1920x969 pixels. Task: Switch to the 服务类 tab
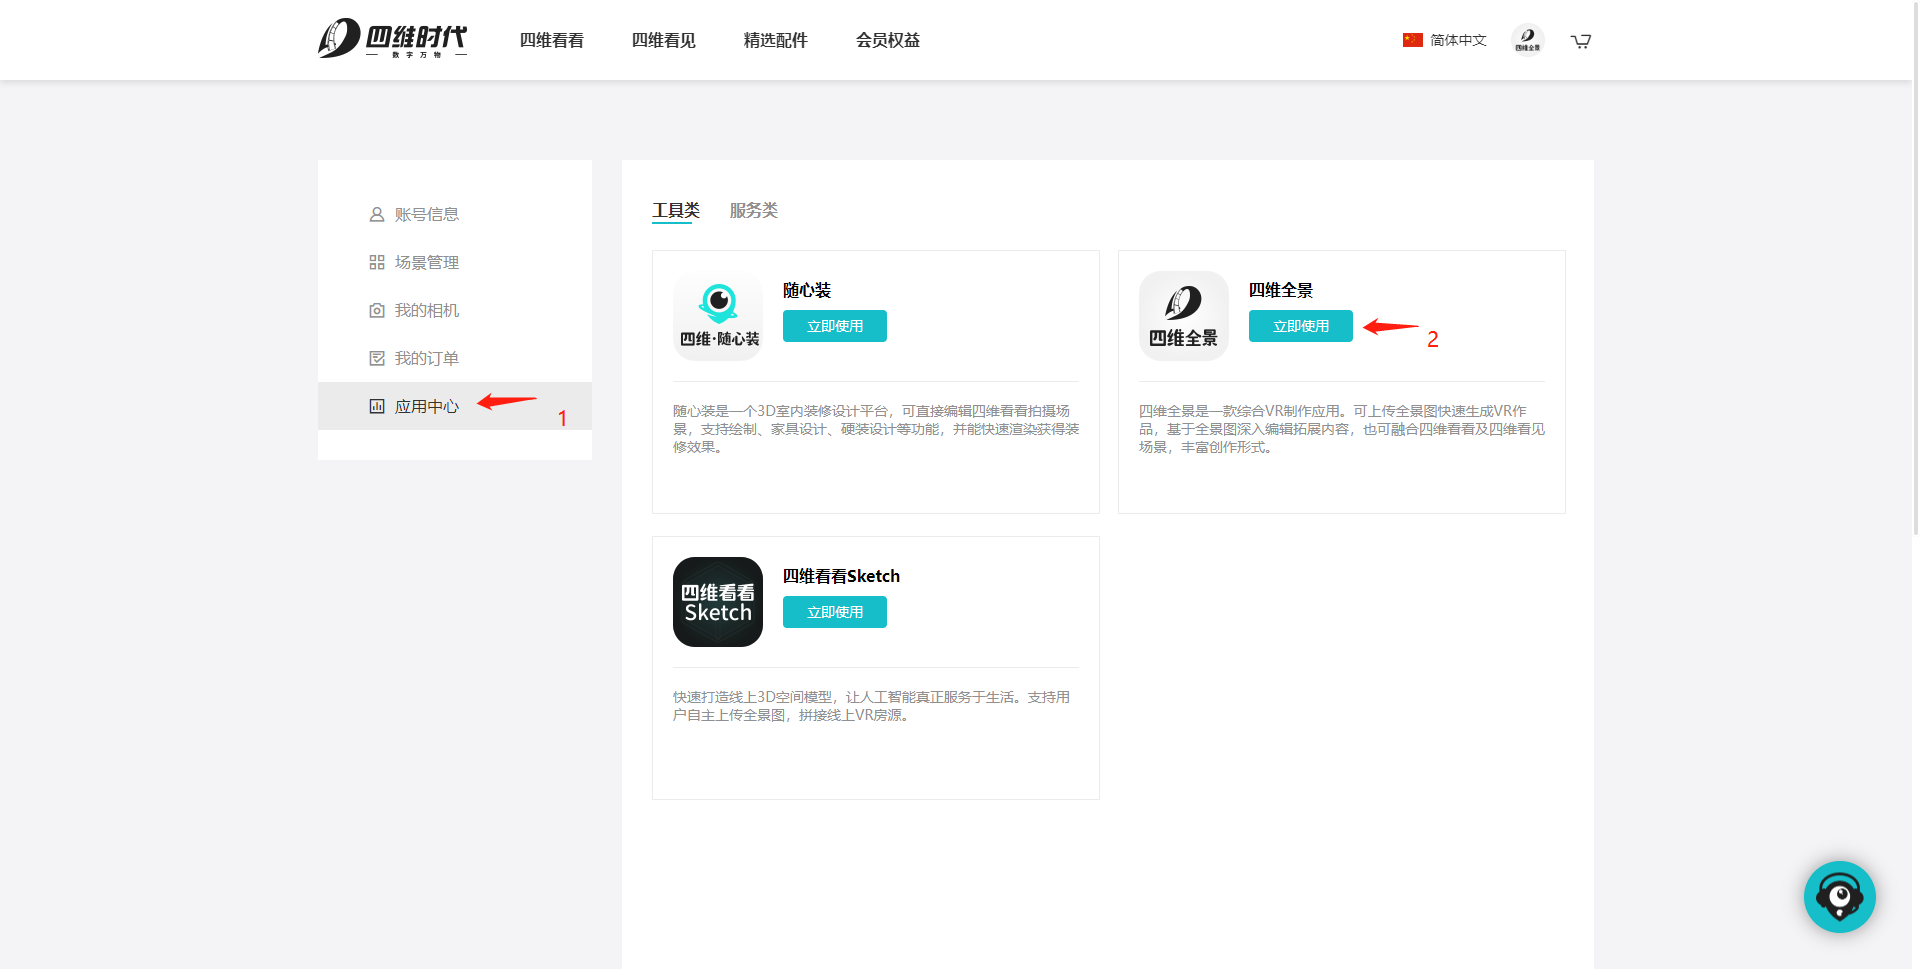pyautogui.click(x=753, y=210)
